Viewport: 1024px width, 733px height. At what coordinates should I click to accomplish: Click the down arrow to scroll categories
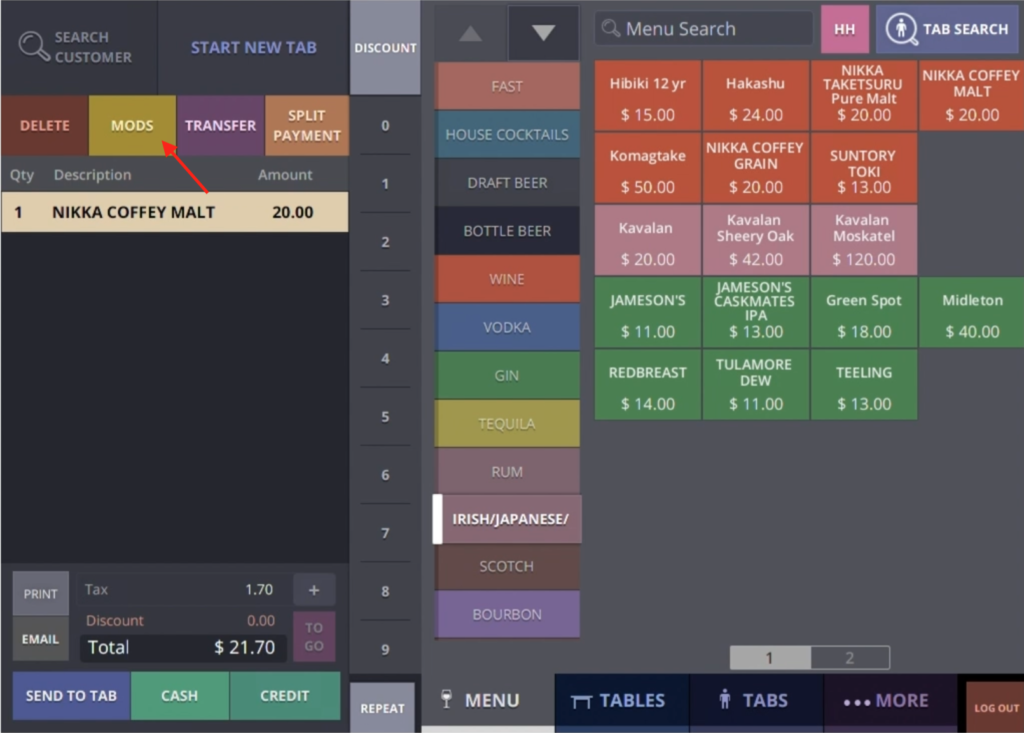tap(542, 32)
